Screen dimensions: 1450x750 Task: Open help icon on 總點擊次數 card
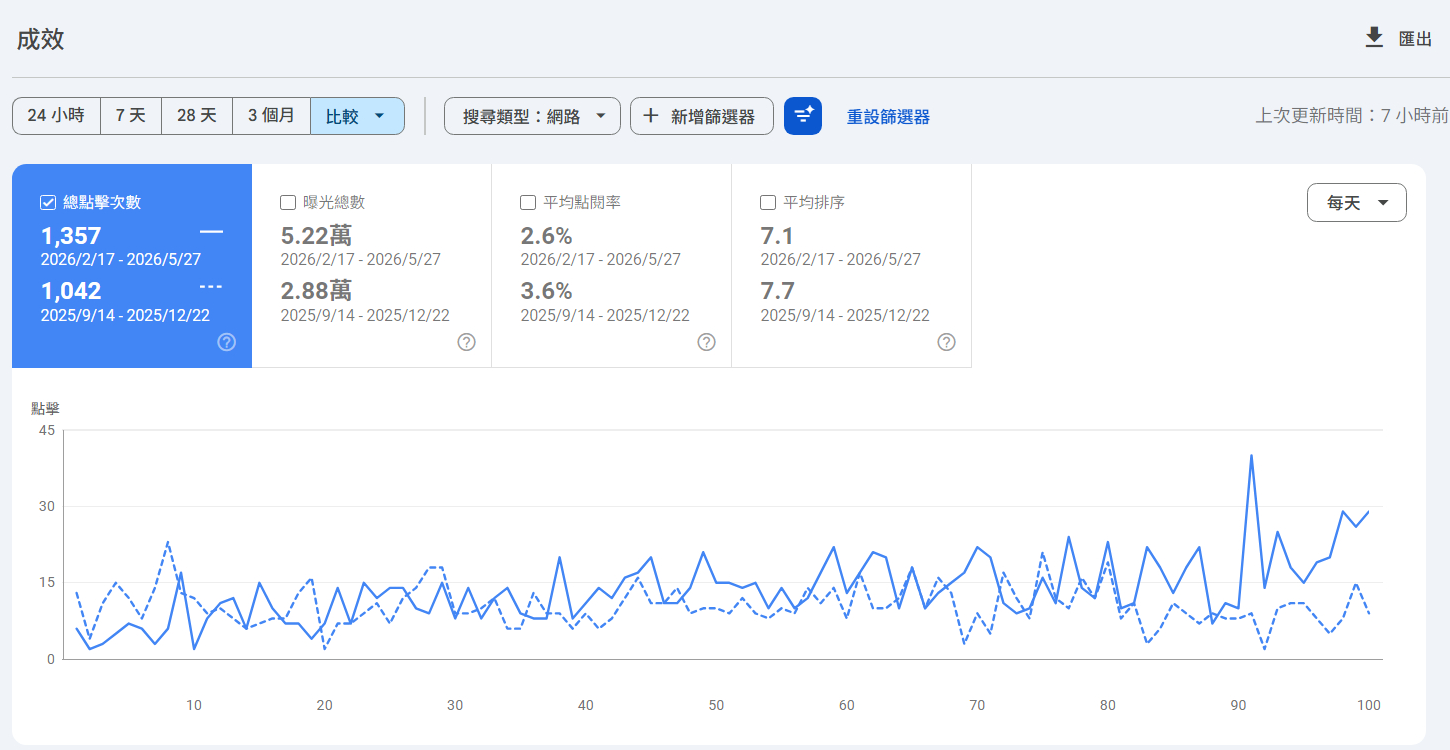point(227,342)
